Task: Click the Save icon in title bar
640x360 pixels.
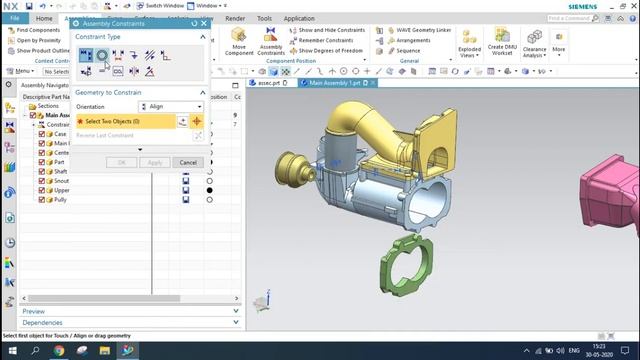Action: 29,6
